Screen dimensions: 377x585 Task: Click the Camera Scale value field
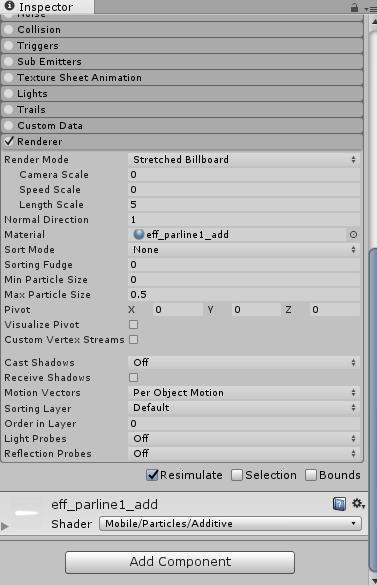(x=244, y=175)
